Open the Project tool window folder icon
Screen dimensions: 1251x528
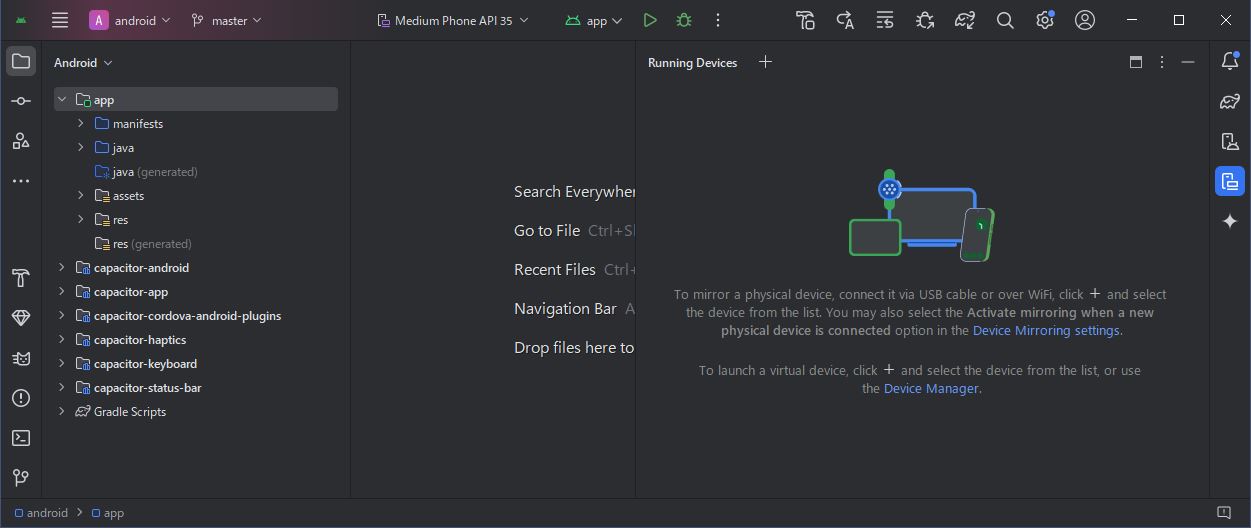(21, 61)
